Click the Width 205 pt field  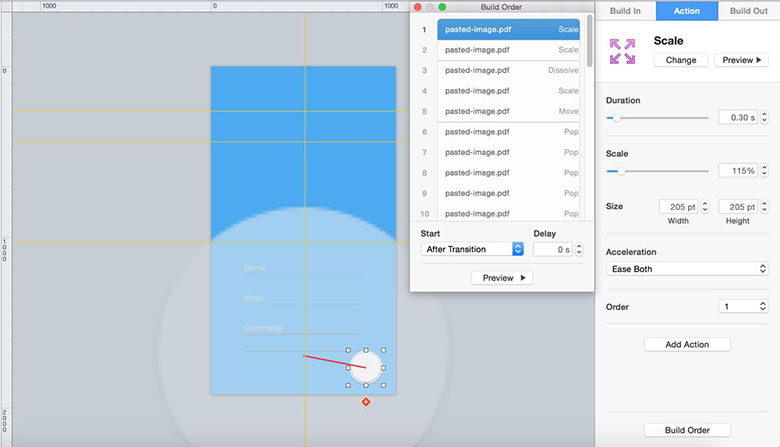(679, 206)
